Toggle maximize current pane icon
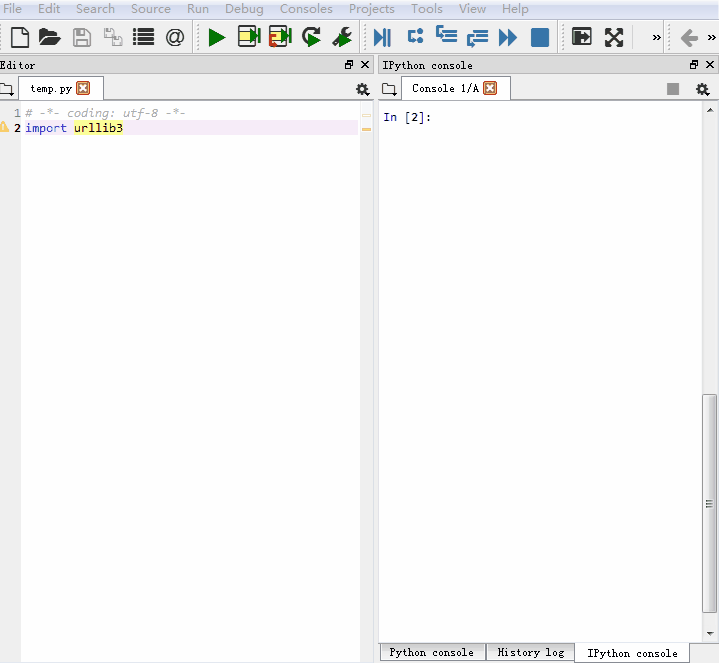 coord(582,38)
